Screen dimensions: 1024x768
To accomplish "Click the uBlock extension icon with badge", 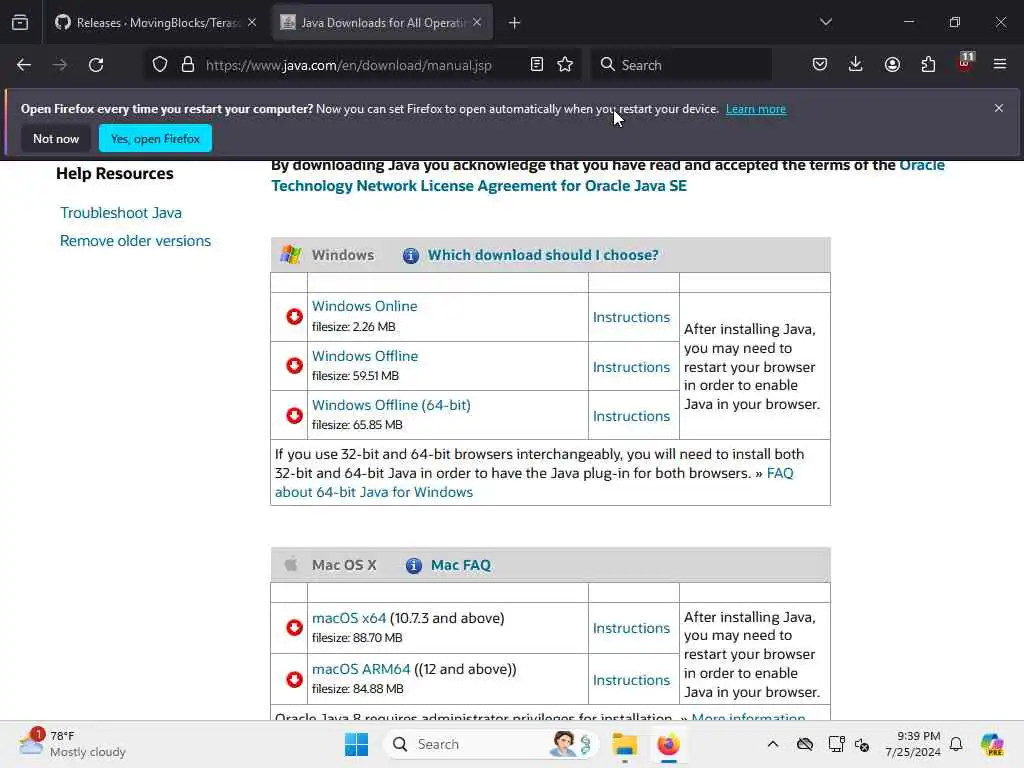I will tap(965, 63).
